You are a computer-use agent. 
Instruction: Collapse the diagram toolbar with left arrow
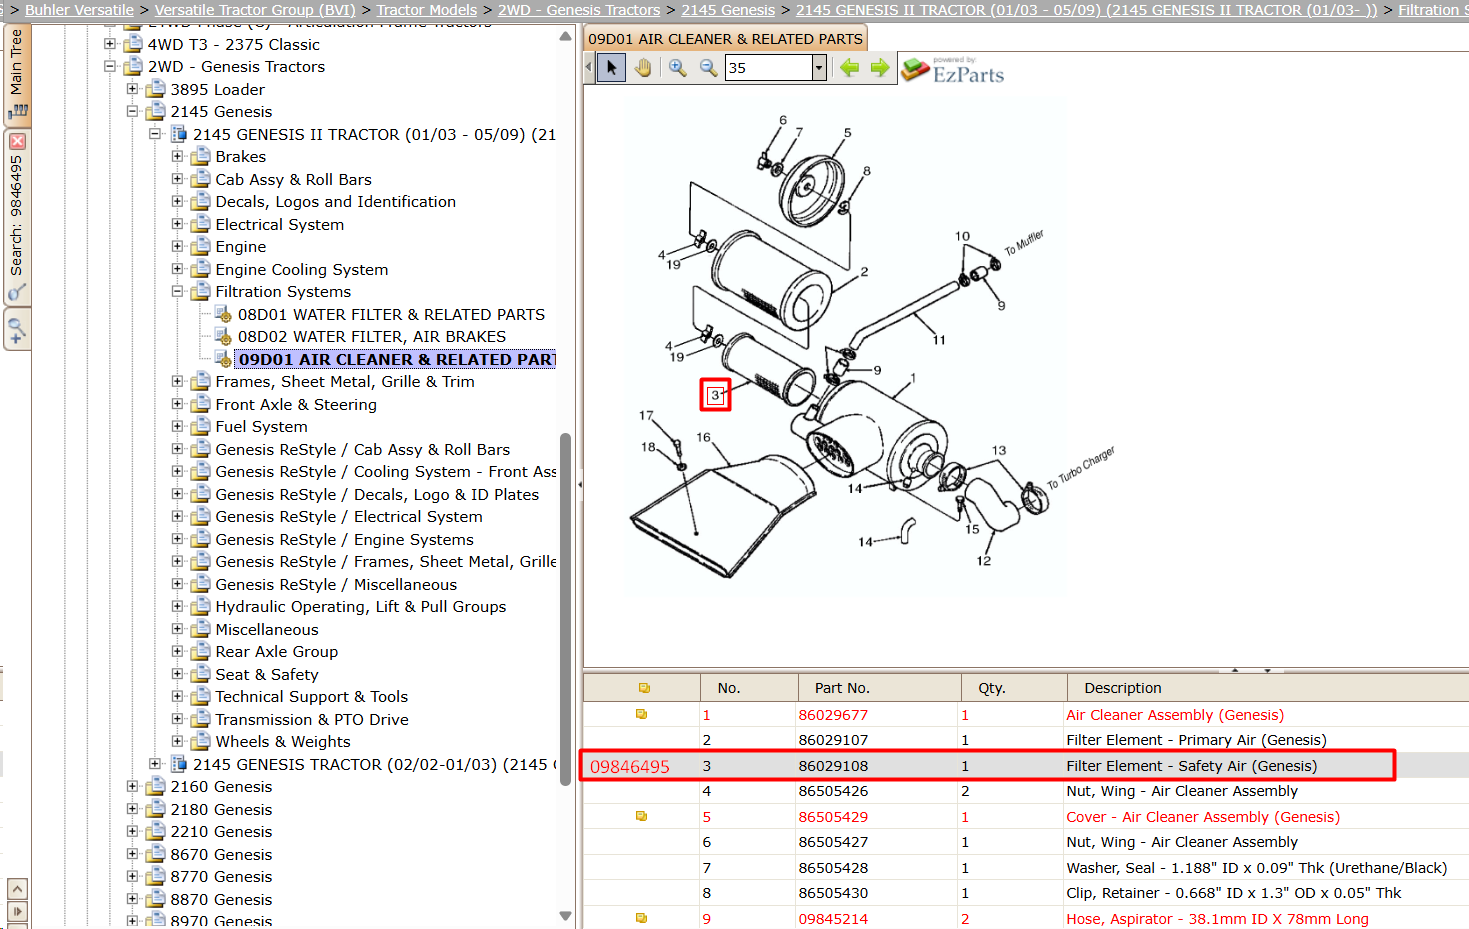588,68
